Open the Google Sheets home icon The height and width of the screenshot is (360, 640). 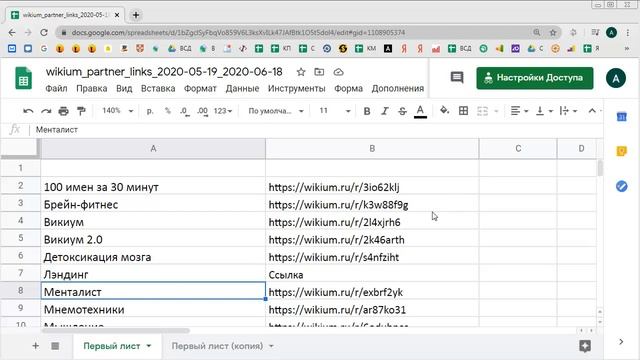23,78
